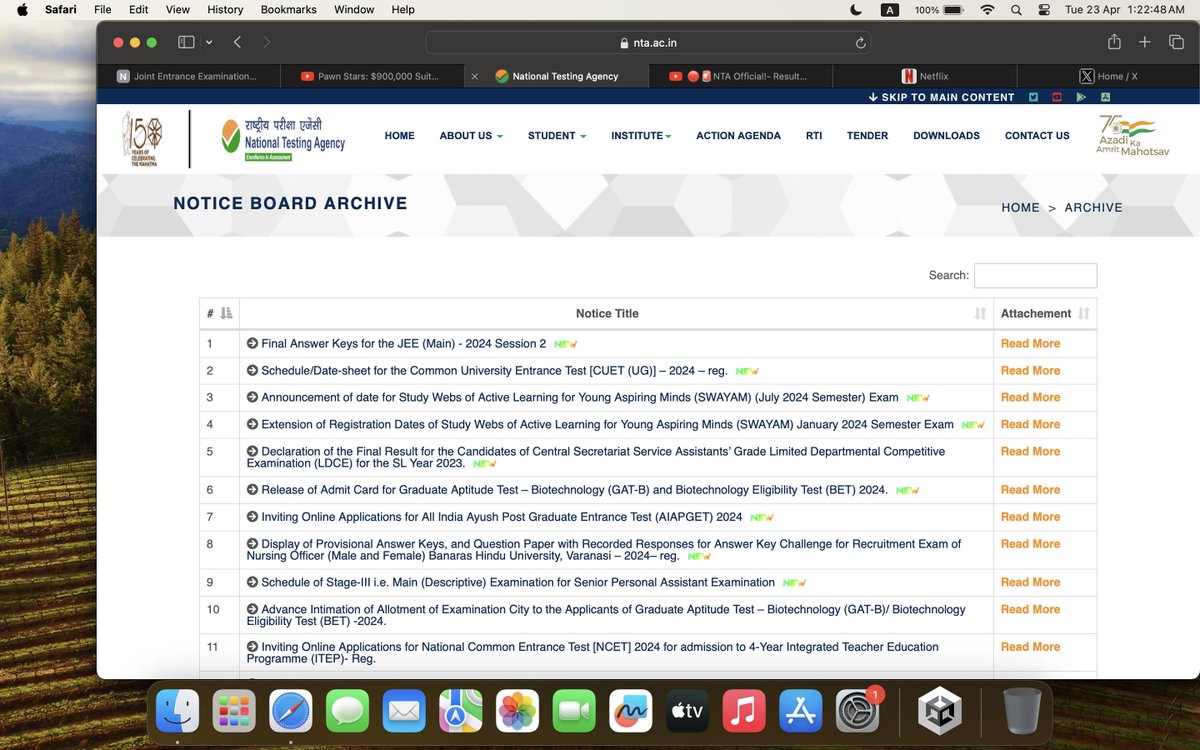
Task: Open Music from the Dock
Action: click(744, 711)
